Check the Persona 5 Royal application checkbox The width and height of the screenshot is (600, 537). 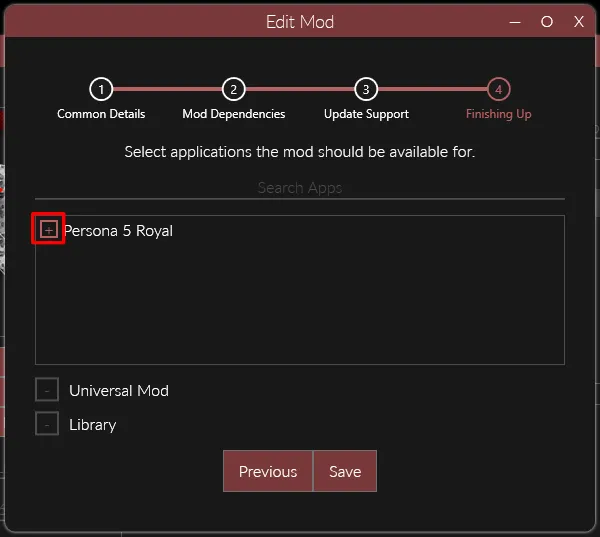(x=49, y=229)
